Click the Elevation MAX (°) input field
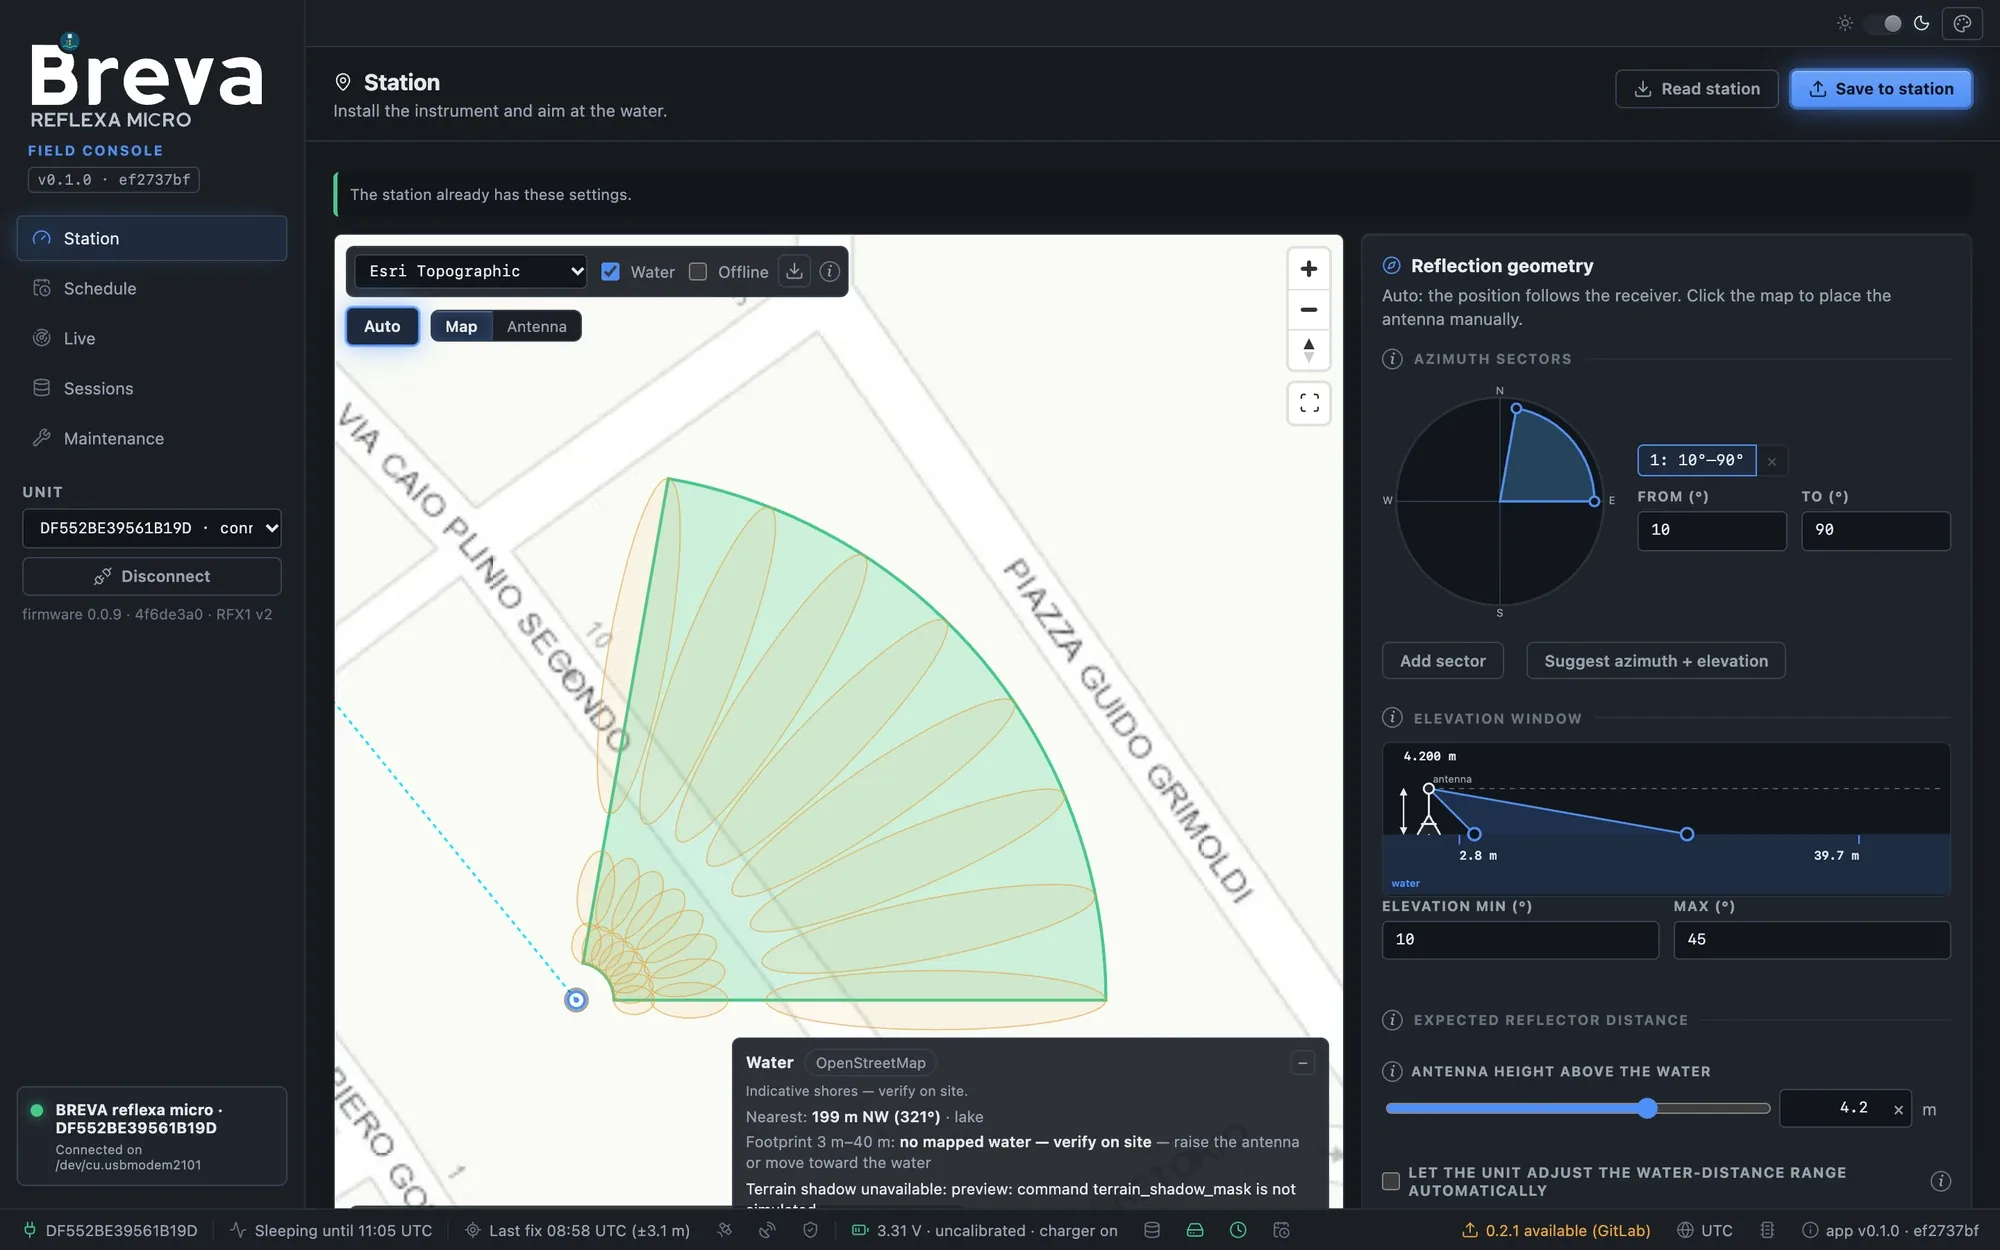The width and height of the screenshot is (2000, 1250). coord(1811,940)
